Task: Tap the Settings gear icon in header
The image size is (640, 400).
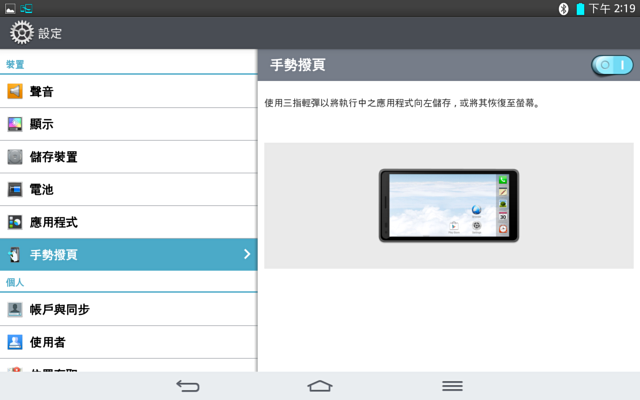Action: coord(22,33)
